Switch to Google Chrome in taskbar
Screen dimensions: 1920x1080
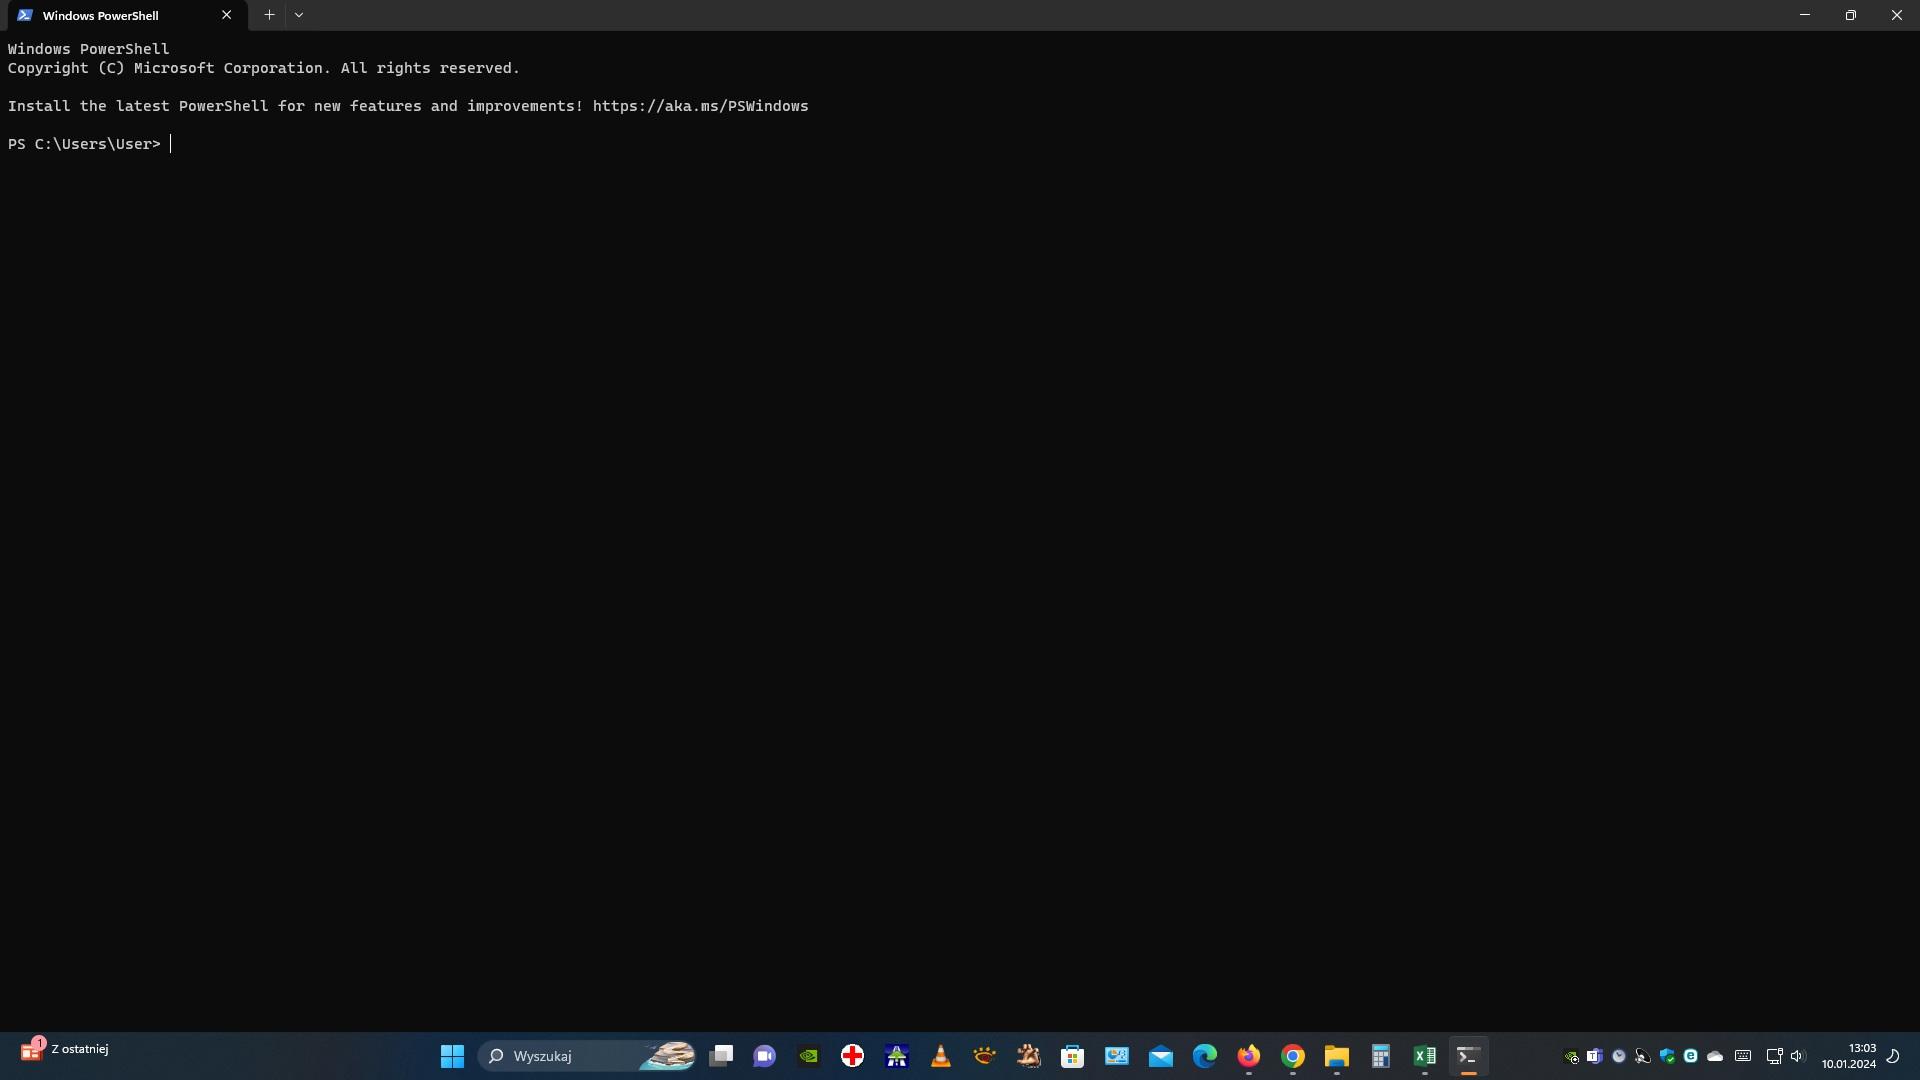coord(1293,1056)
